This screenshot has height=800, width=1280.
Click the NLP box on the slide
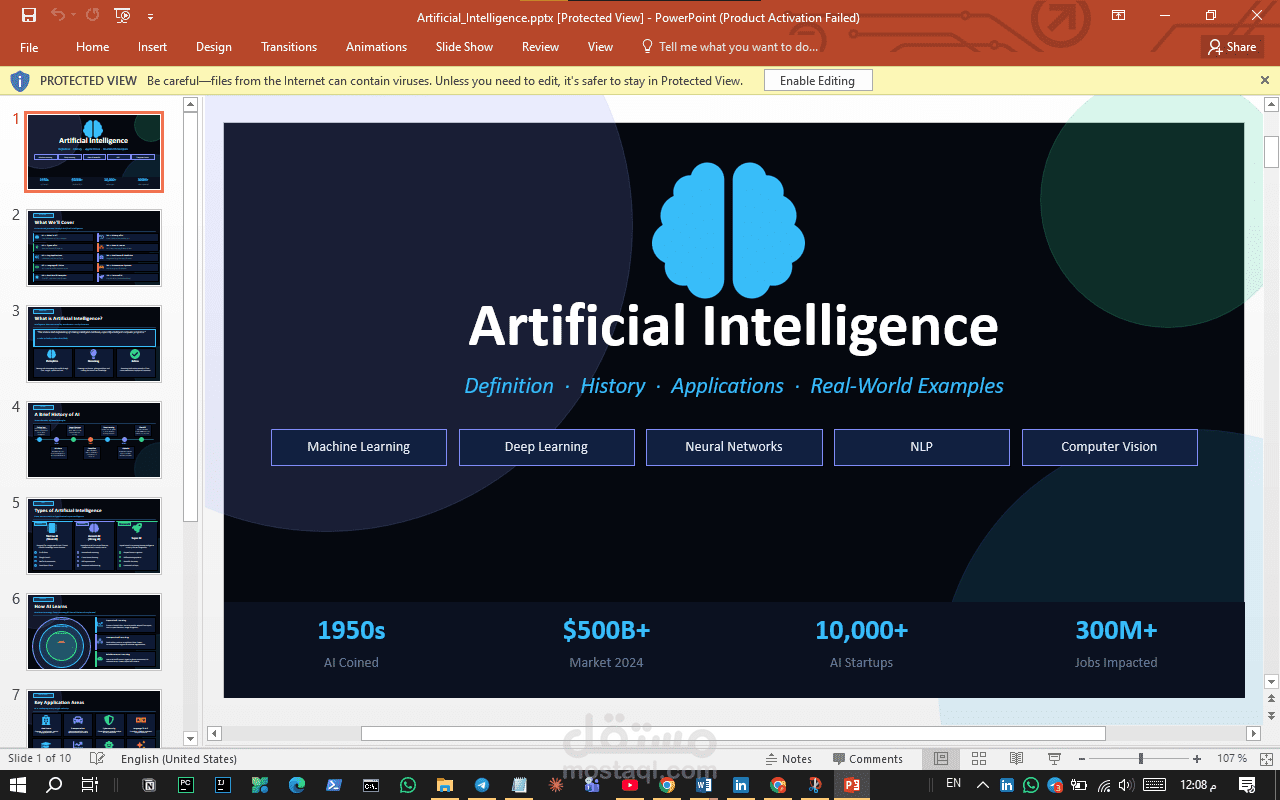click(x=922, y=447)
